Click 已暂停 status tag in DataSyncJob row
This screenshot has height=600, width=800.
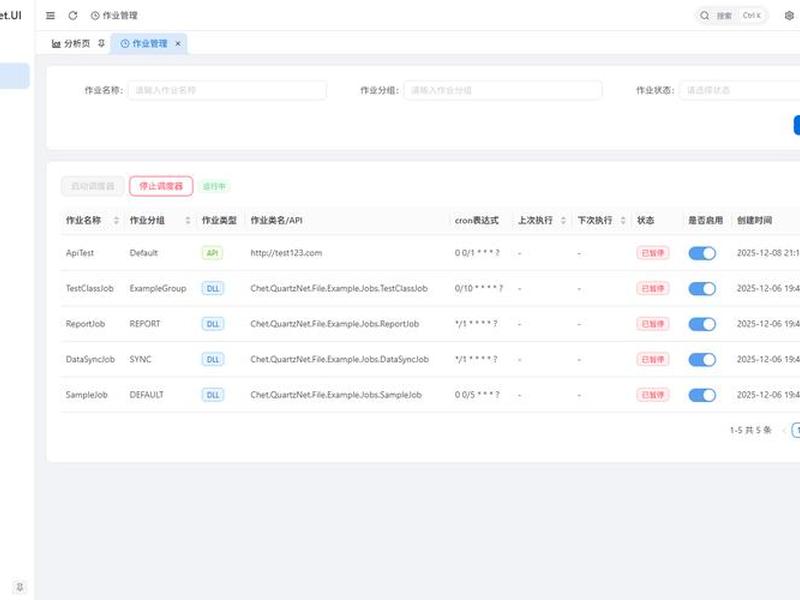pos(653,360)
